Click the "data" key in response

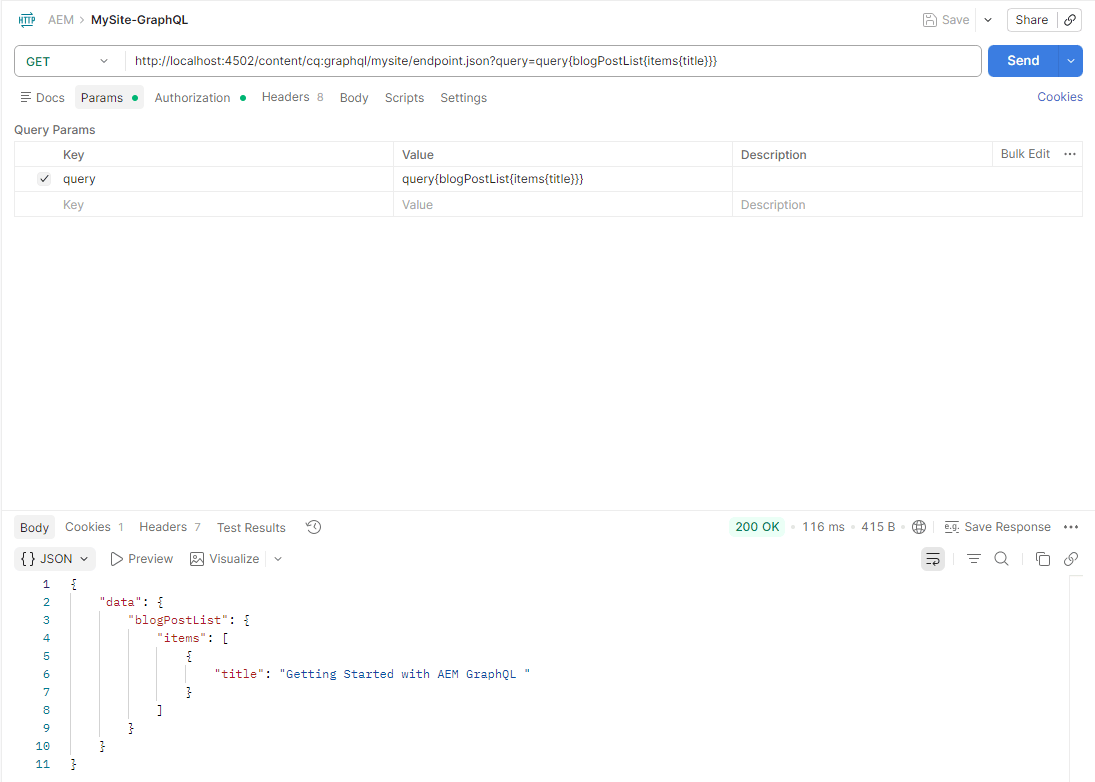120,602
